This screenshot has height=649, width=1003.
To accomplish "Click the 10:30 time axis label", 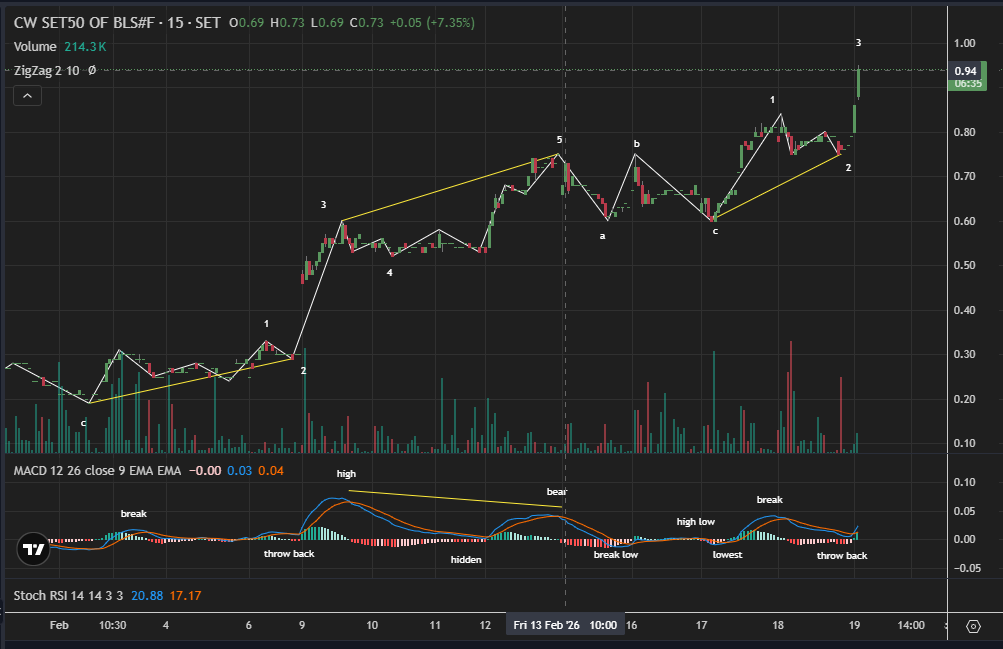I will (113, 625).
